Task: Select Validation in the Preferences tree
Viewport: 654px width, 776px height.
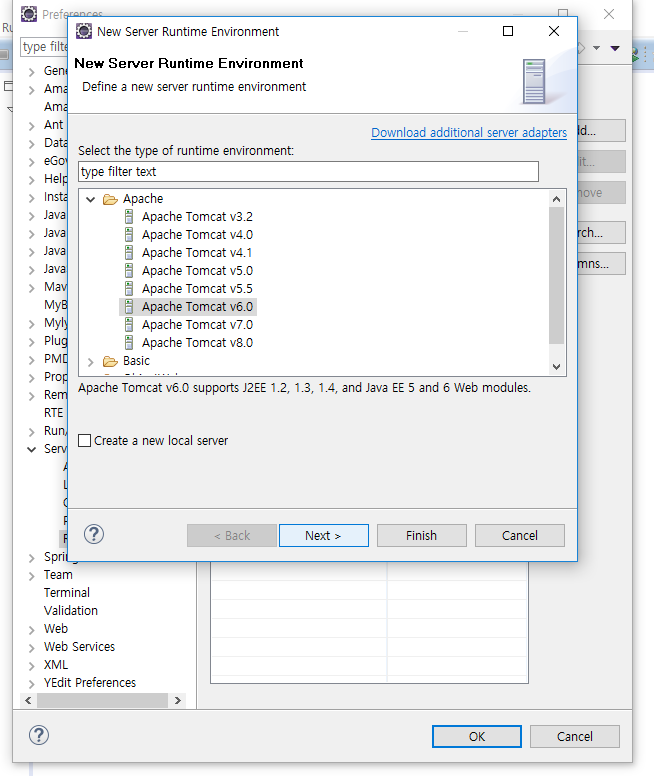Action: click(x=71, y=610)
